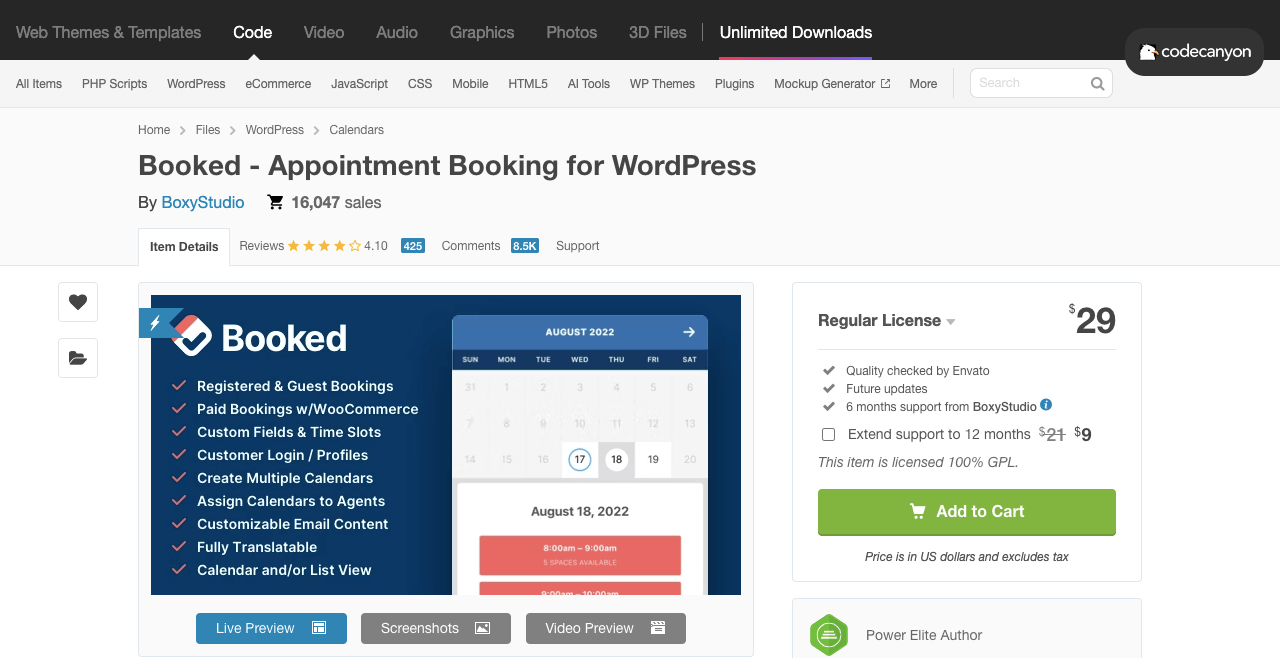Viewport: 1280px width, 658px height.
Task: Click 'This item is licensed 100% GPL.' text
Action: (x=918, y=462)
